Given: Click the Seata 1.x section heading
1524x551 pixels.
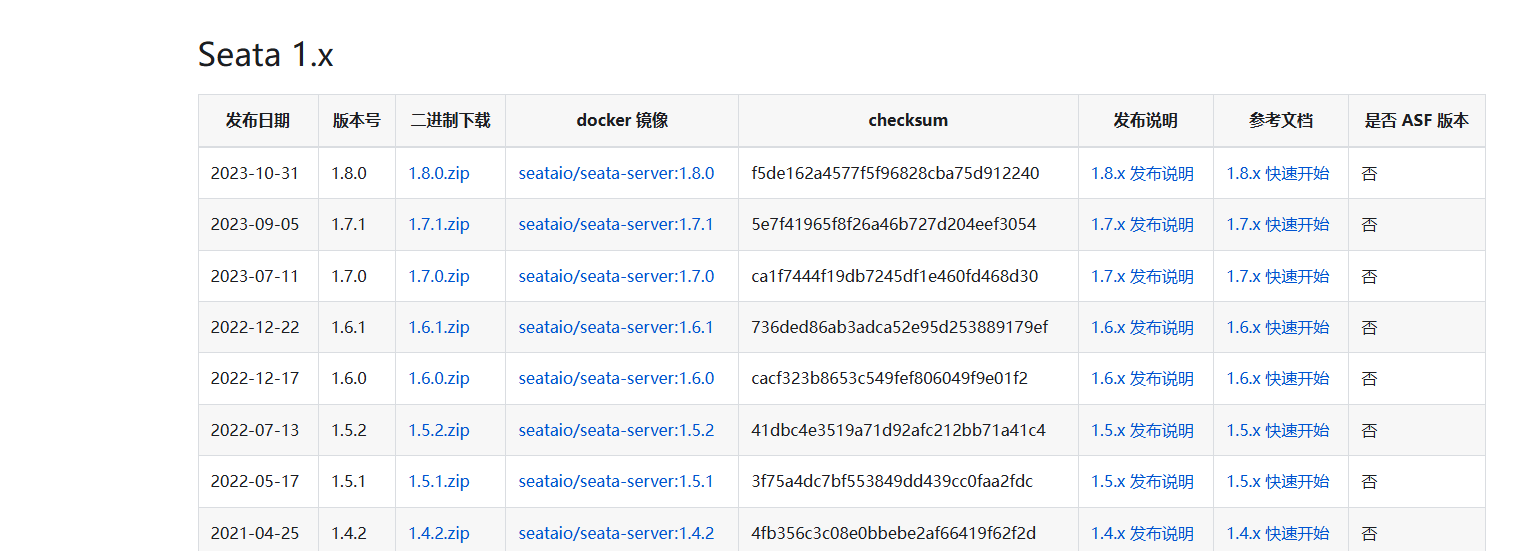Looking at the screenshot, I should [x=265, y=55].
